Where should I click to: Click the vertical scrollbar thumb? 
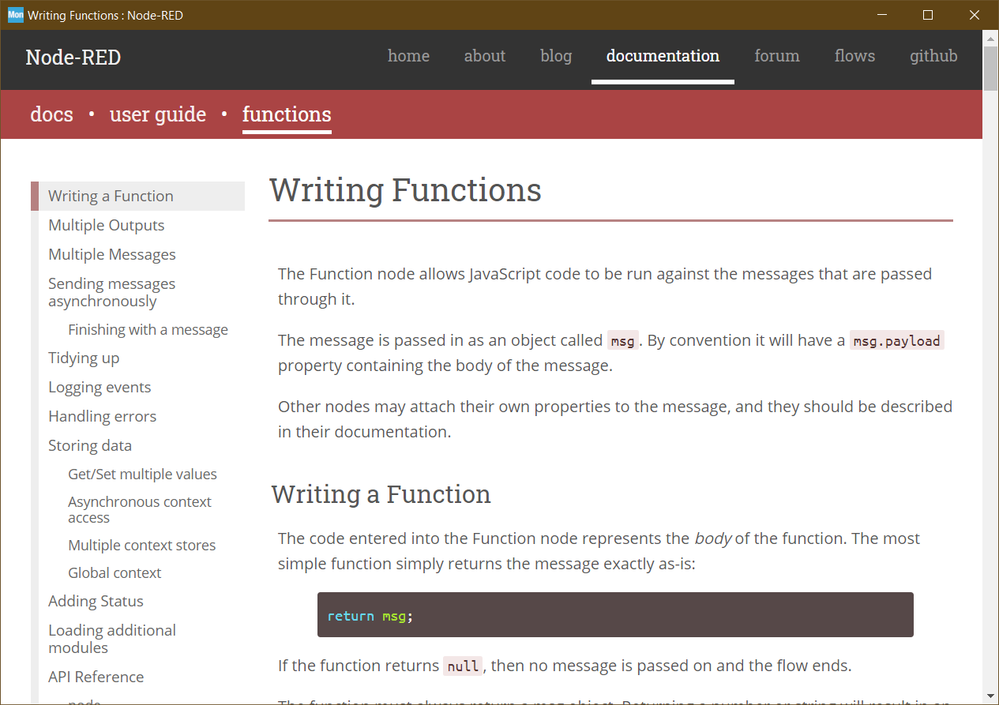click(990, 68)
